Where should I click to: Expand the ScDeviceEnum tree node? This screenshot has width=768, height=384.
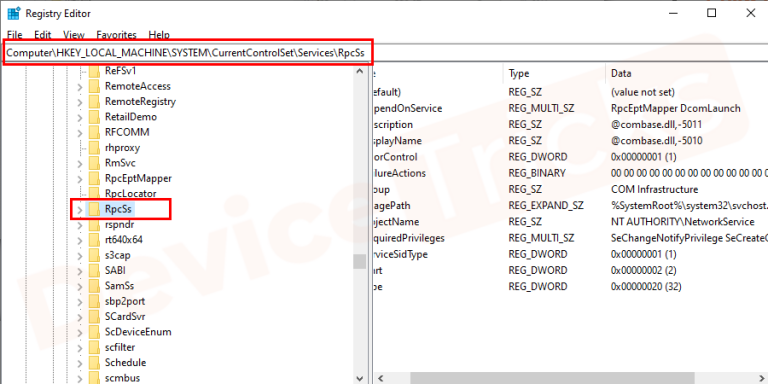click(x=80, y=332)
